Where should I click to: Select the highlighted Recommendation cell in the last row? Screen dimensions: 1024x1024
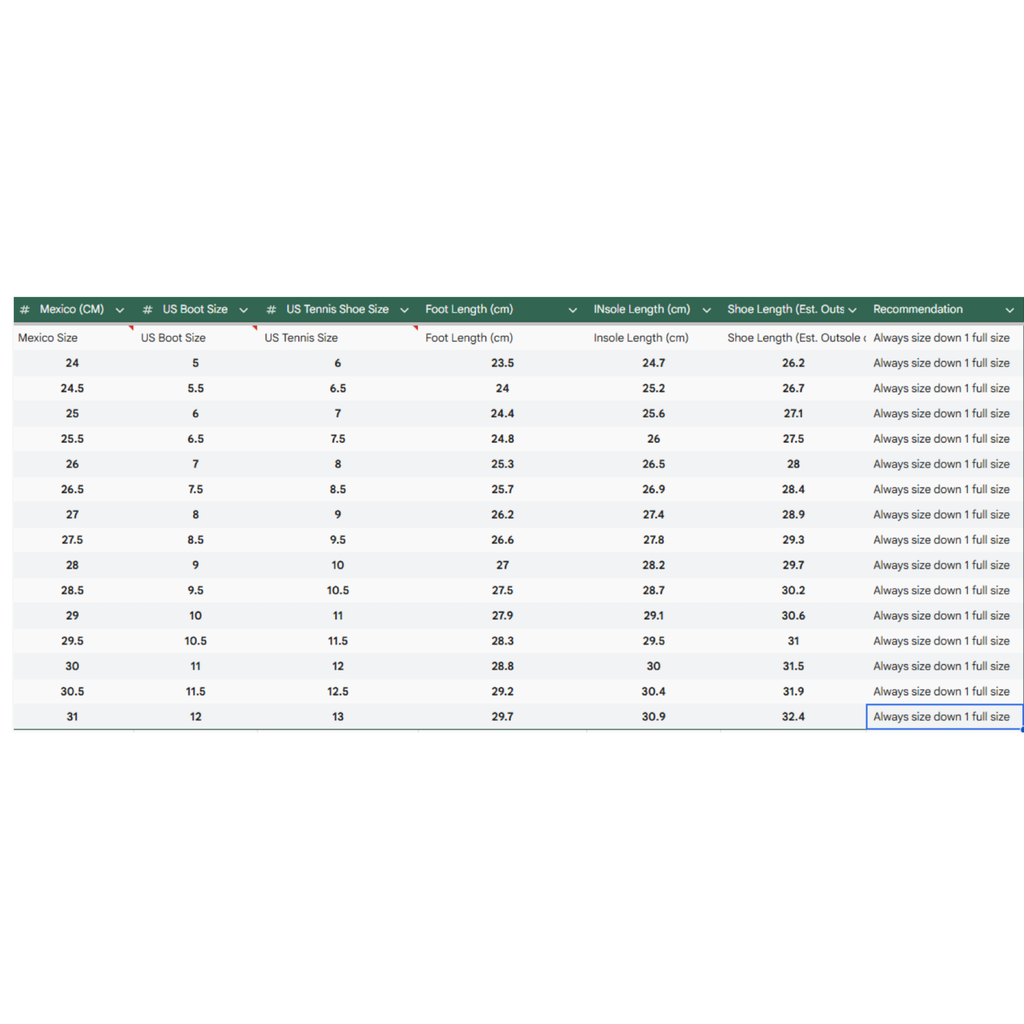[x=944, y=717]
